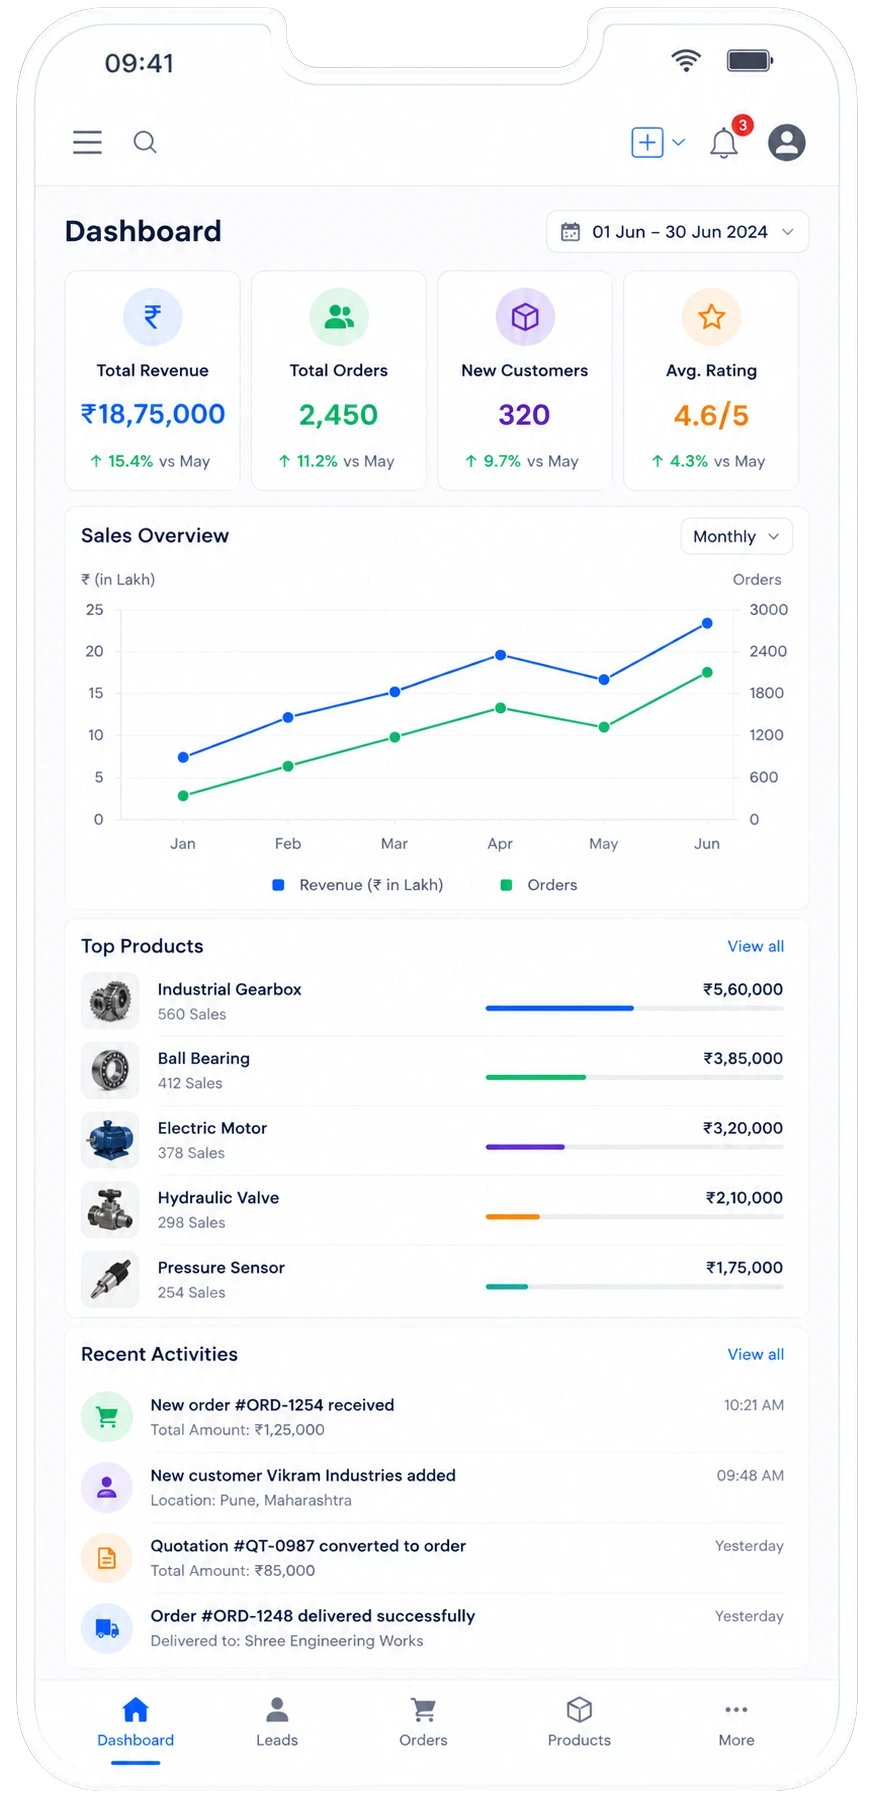Image resolution: width=874 pixels, height=1800 pixels.
Task: Open the Electric Motor thumbnail
Action: coord(110,1140)
